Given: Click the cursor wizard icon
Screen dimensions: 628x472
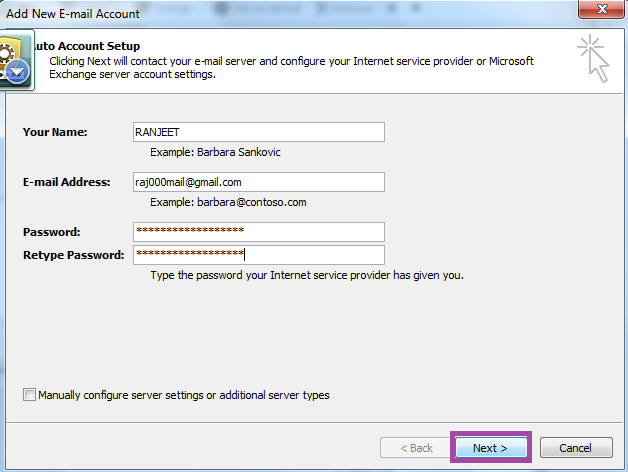Looking at the screenshot, I should click(594, 59).
